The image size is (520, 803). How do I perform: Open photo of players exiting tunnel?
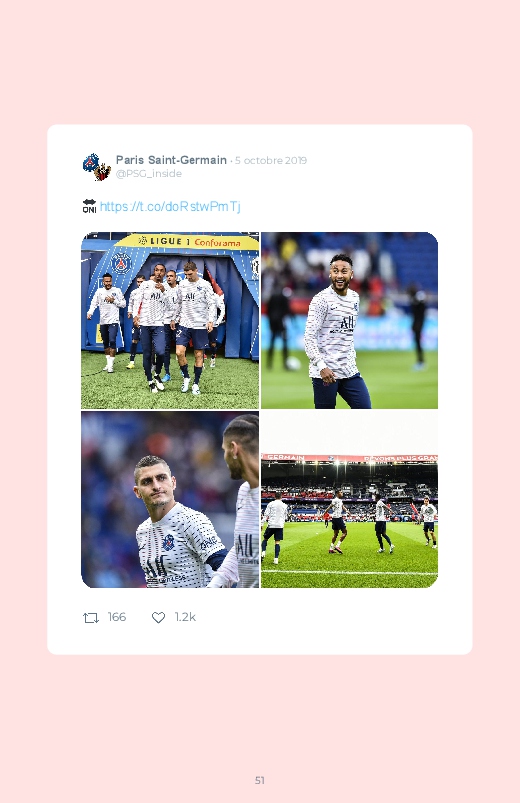click(170, 321)
